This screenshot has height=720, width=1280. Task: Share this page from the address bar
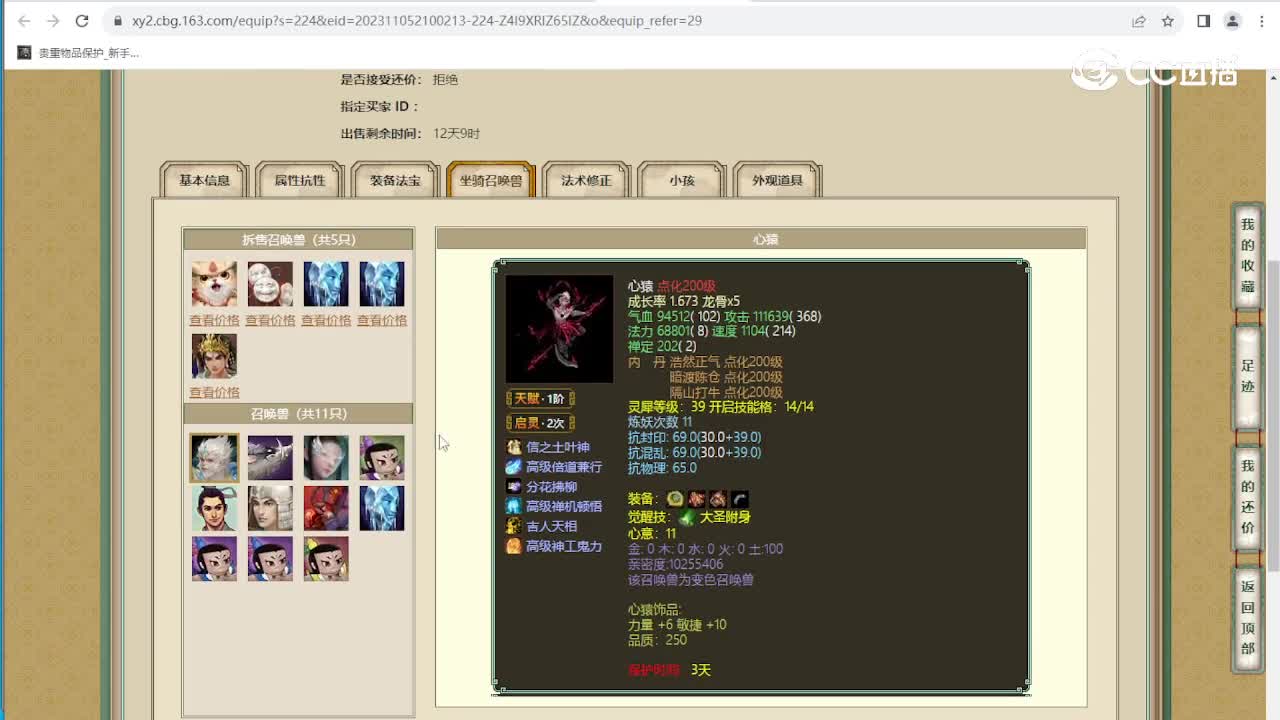point(1139,21)
